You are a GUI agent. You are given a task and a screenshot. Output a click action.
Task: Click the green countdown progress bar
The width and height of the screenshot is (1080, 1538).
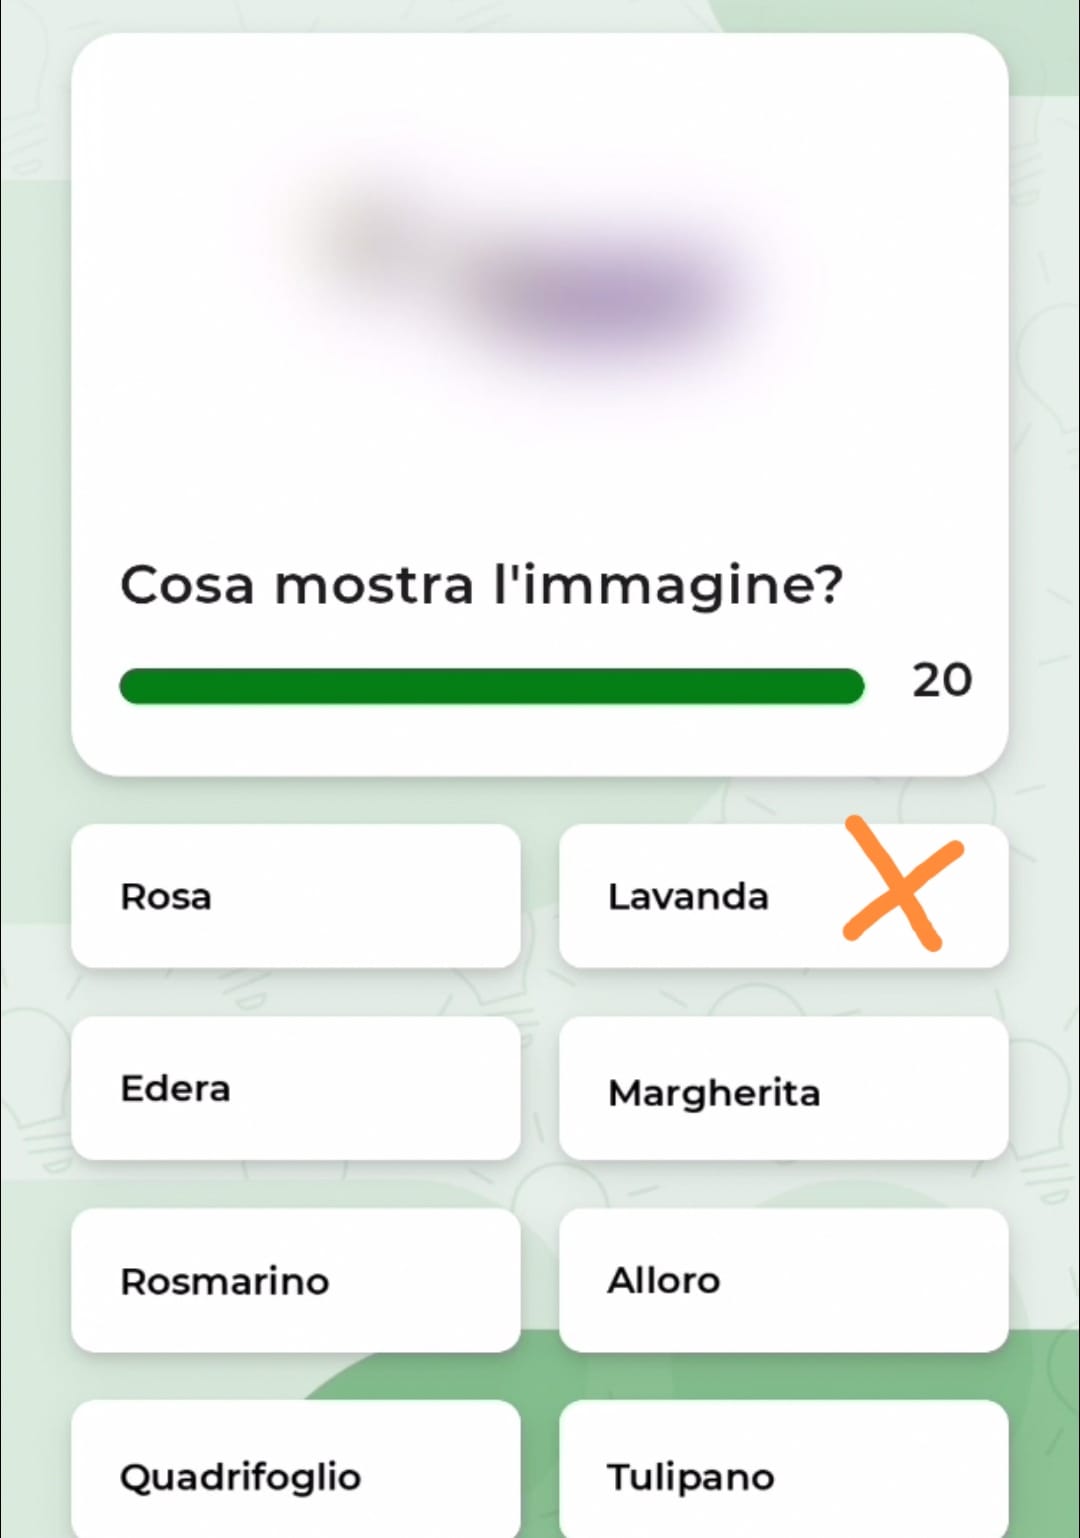click(x=491, y=686)
